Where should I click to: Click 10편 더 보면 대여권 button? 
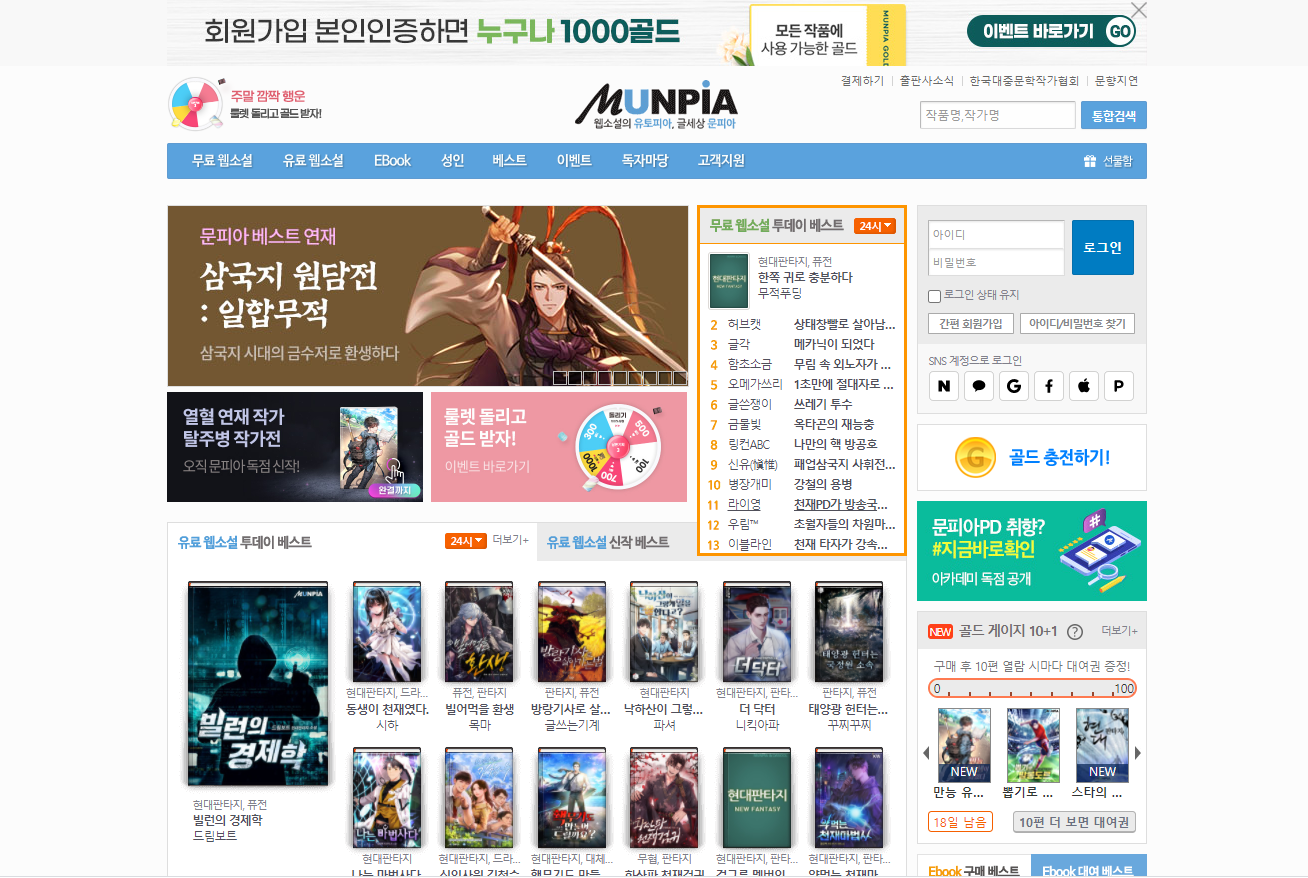[1075, 822]
